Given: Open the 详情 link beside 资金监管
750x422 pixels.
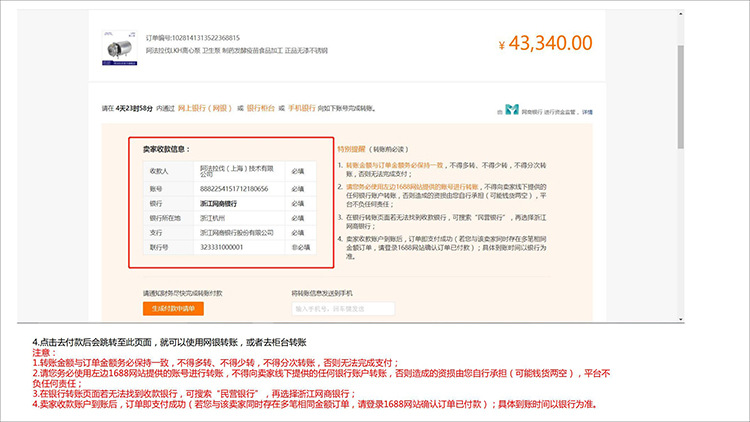Looking at the screenshot, I should (x=587, y=112).
